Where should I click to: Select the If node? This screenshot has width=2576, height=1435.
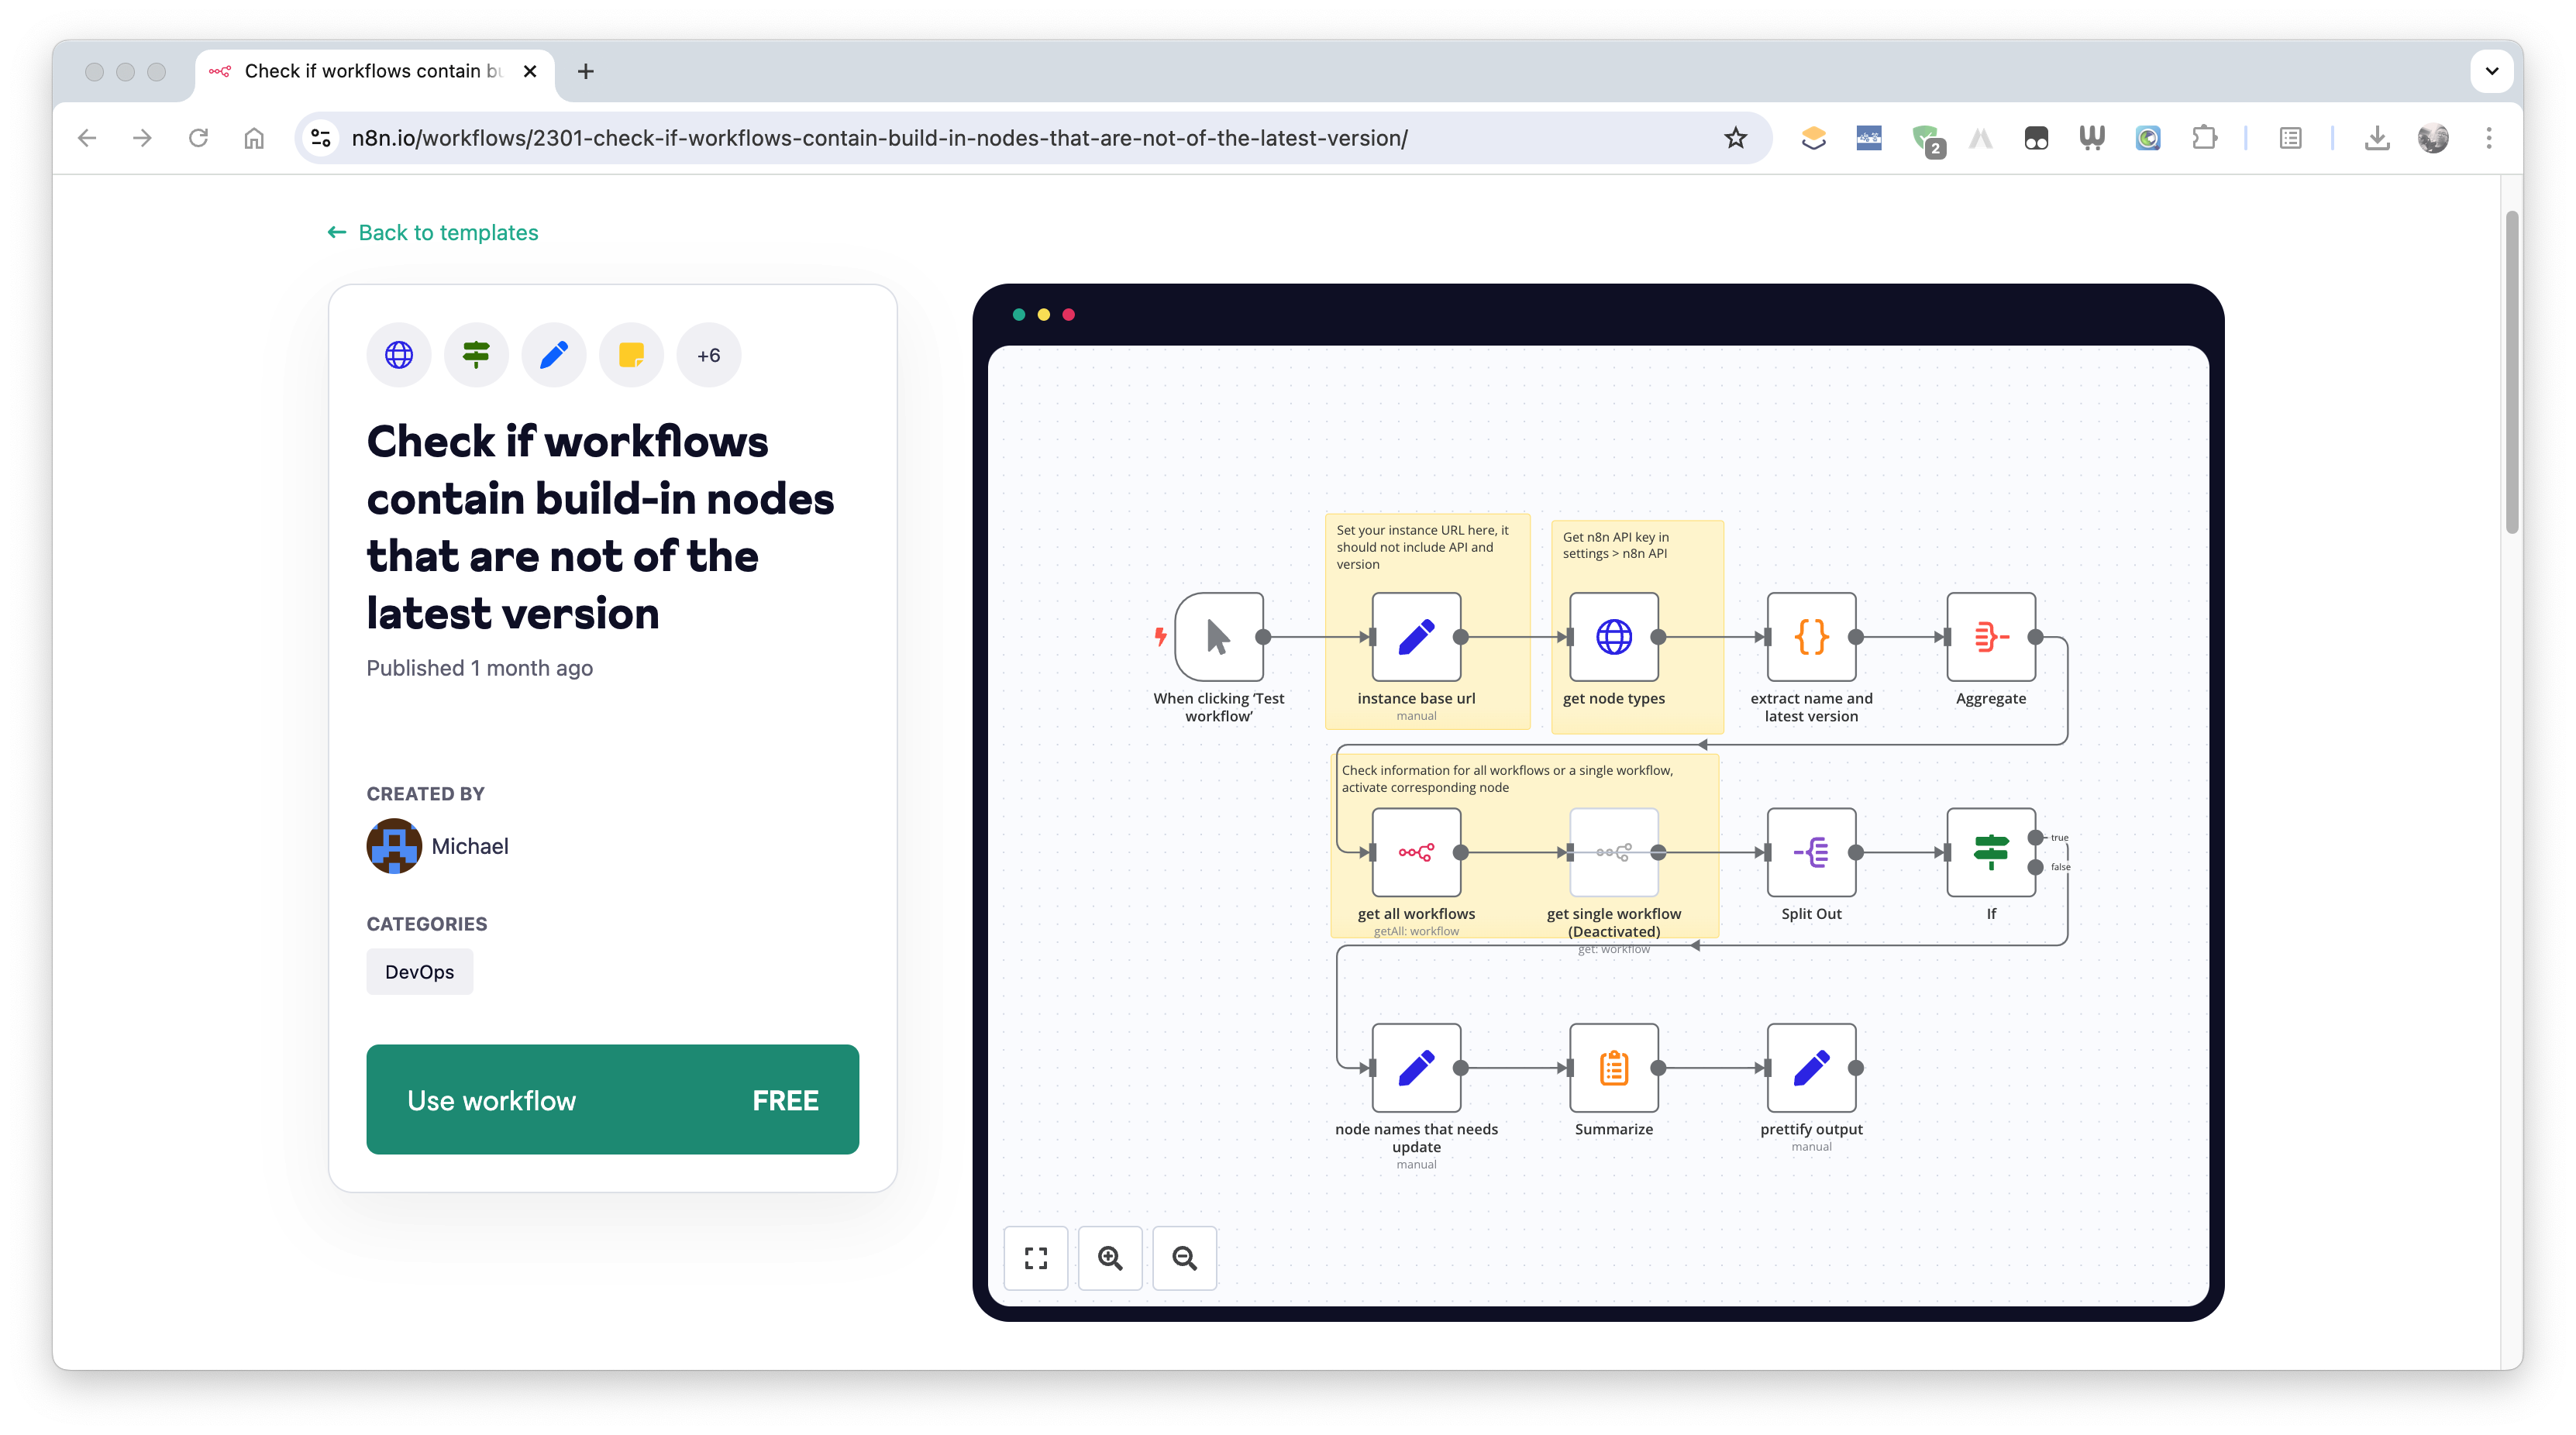1990,852
